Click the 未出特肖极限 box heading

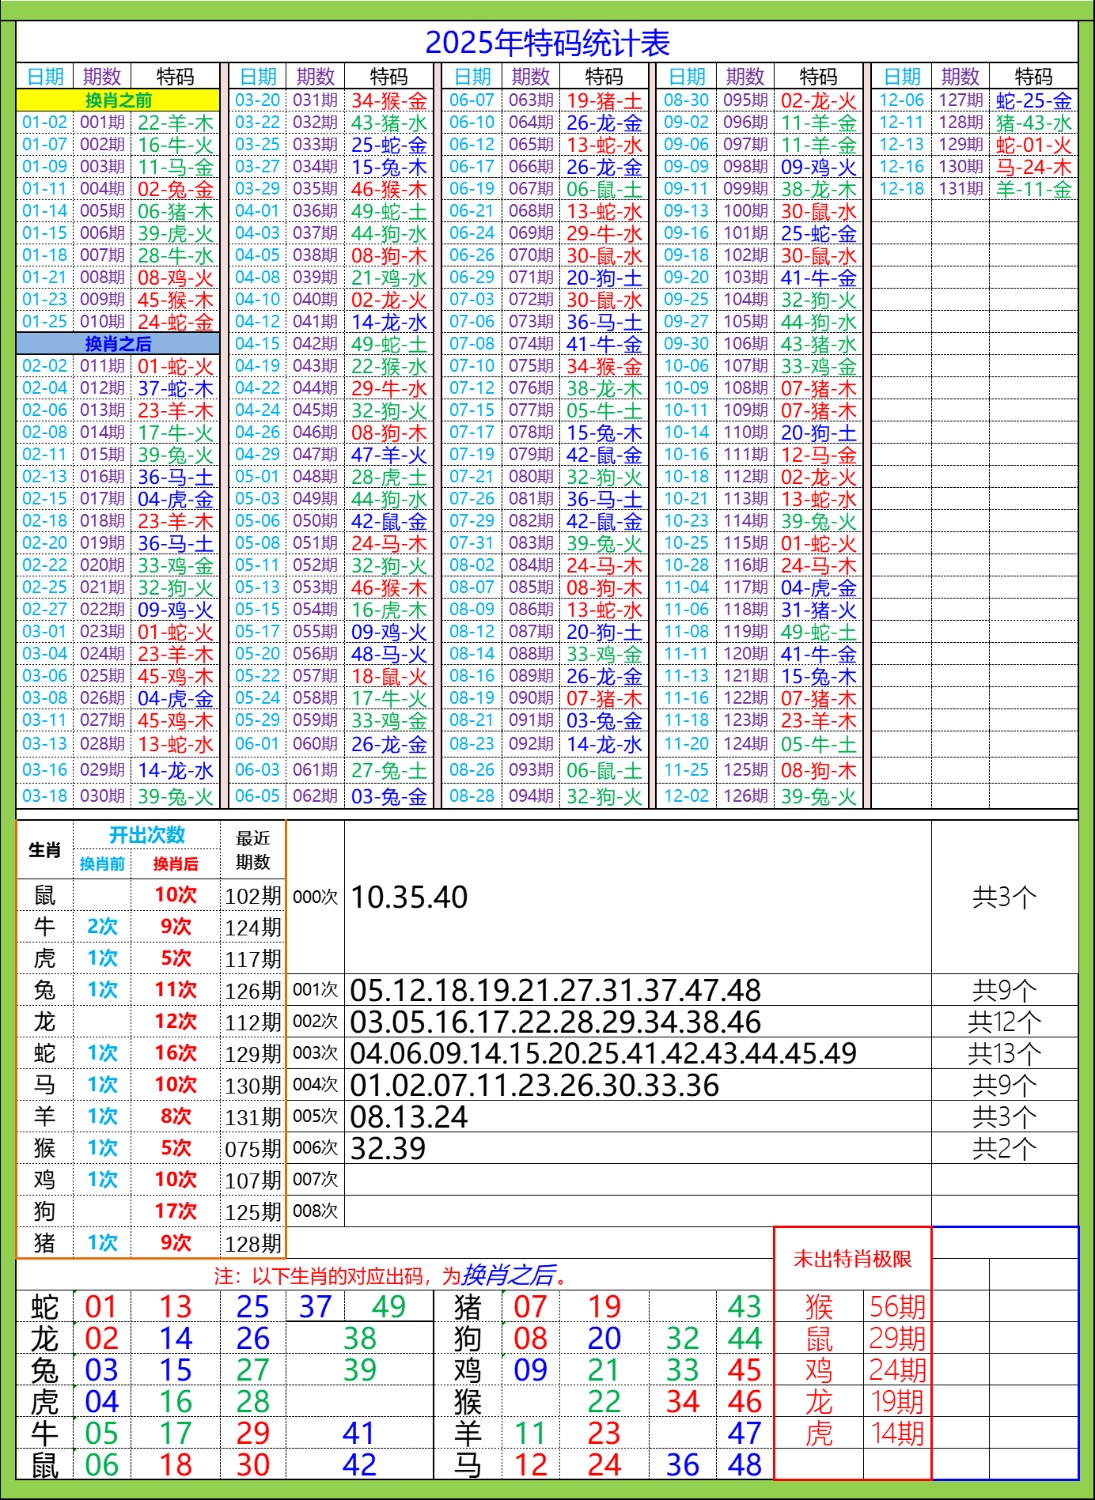tap(852, 1259)
